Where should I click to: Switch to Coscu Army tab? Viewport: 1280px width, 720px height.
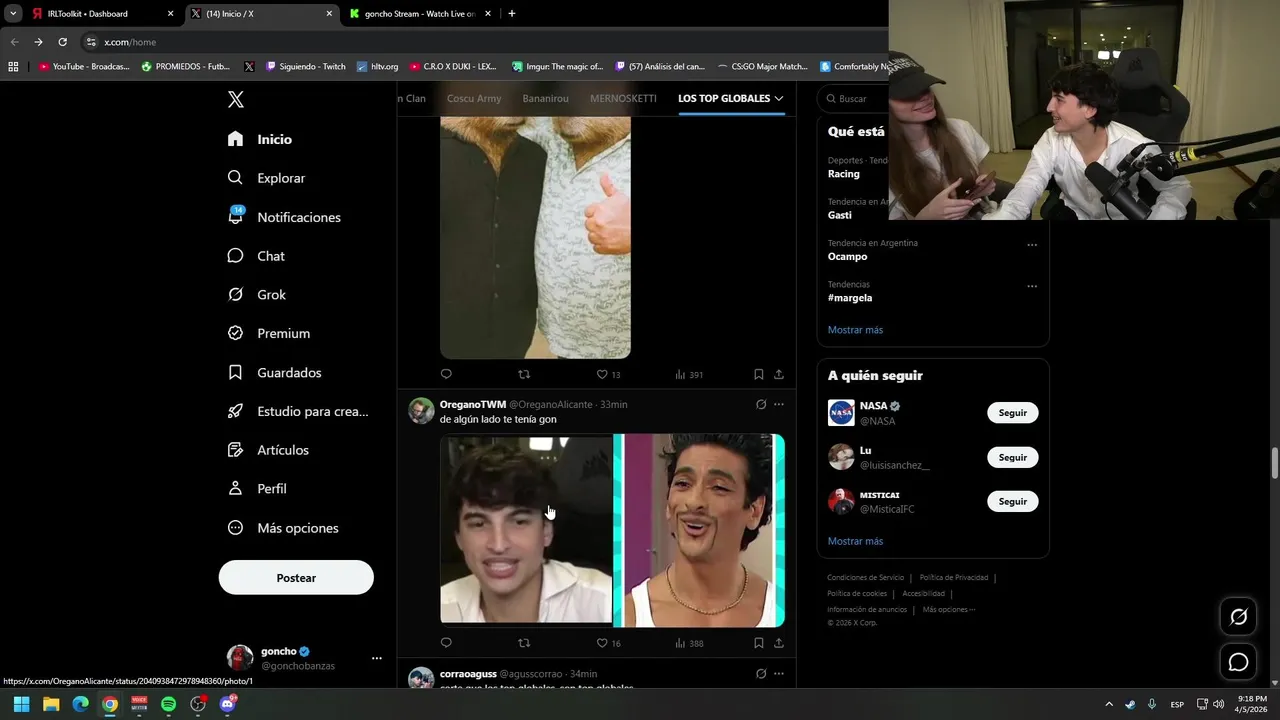point(474,98)
